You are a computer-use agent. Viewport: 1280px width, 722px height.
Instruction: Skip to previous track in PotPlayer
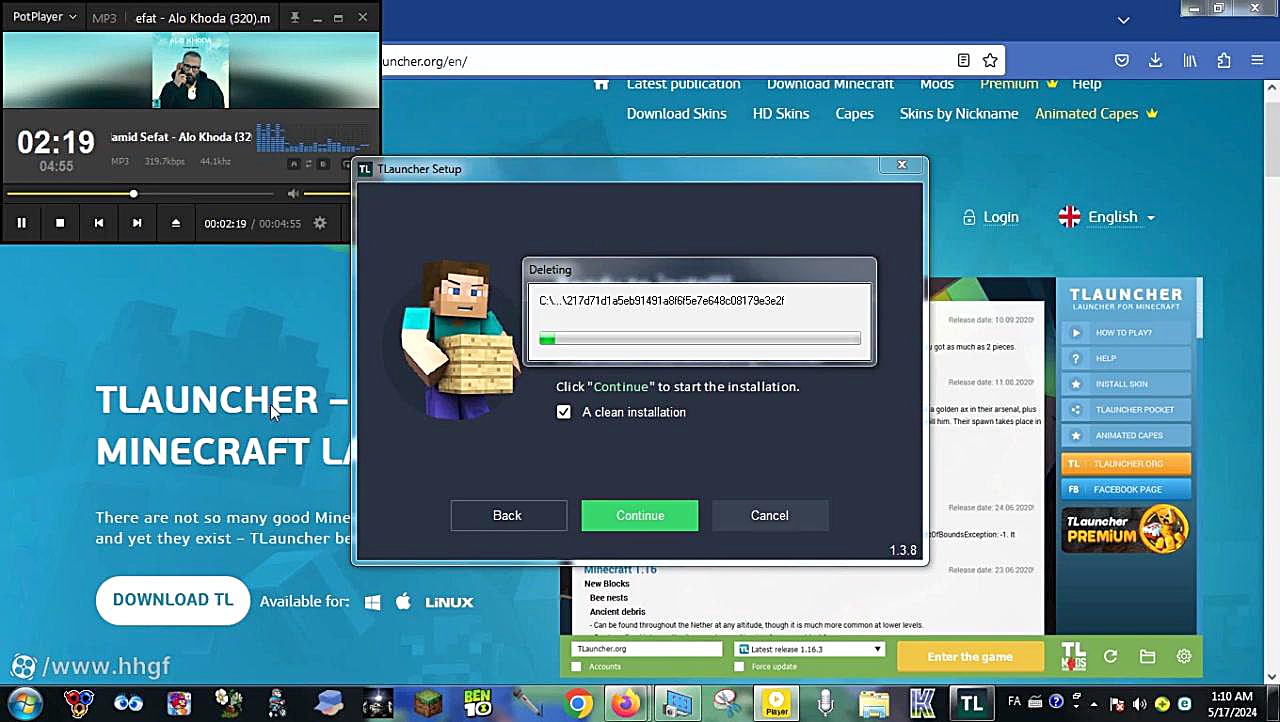(x=99, y=223)
